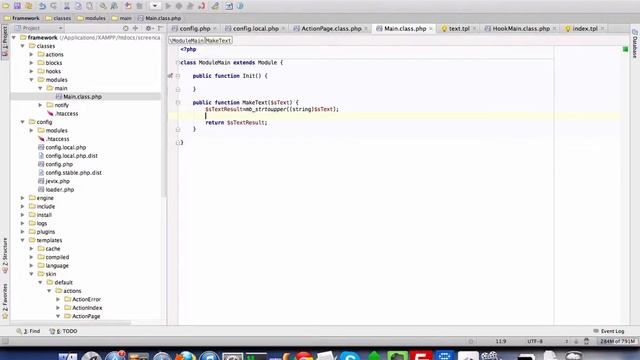This screenshot has width=640, height=360.
Task: Expand the engine folder
Action: (x=23, y=198)
